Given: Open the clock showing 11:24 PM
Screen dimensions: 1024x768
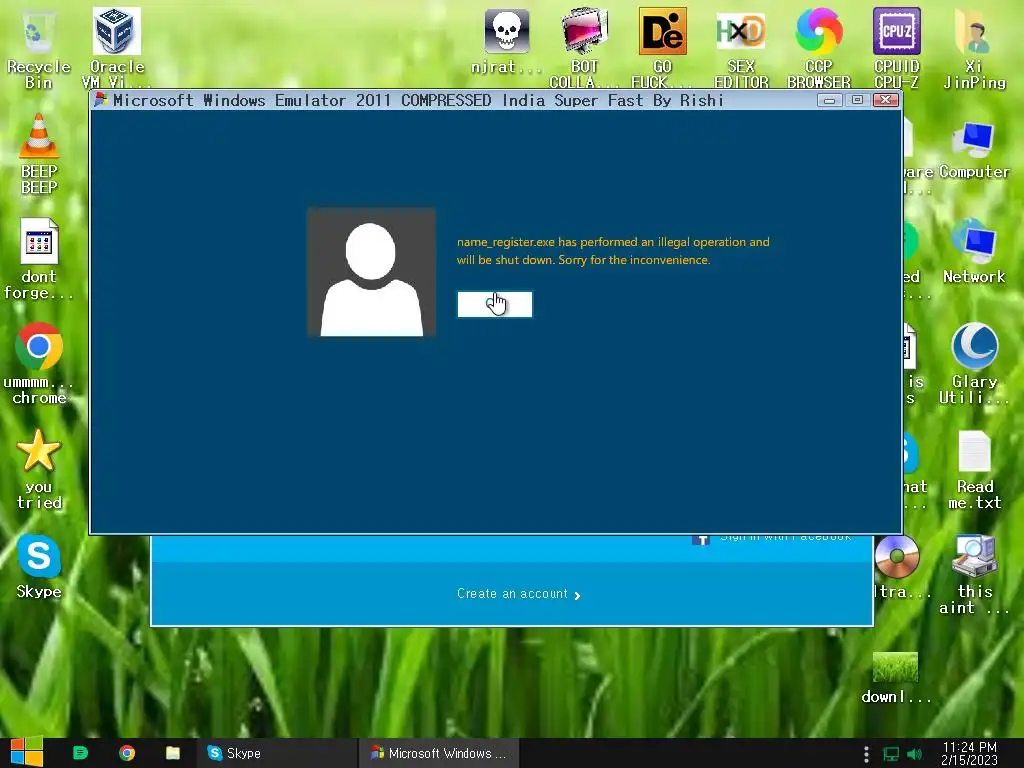Looking at the screenshot, I should (970, 753).
